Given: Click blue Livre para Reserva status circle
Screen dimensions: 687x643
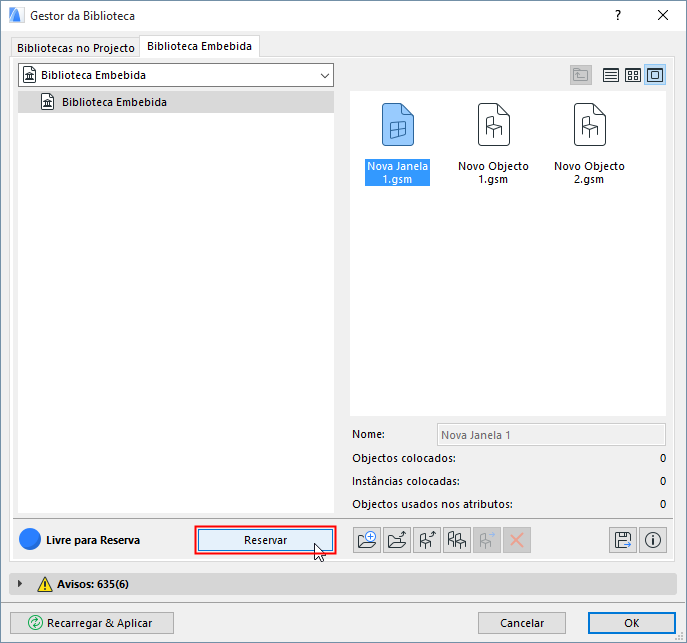Looking at the screenshot, I should [30, 539].
